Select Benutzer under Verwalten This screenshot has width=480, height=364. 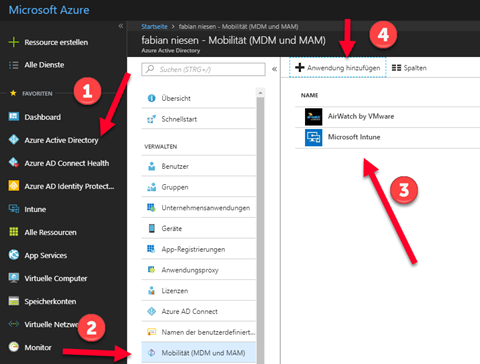coord(198,166)
